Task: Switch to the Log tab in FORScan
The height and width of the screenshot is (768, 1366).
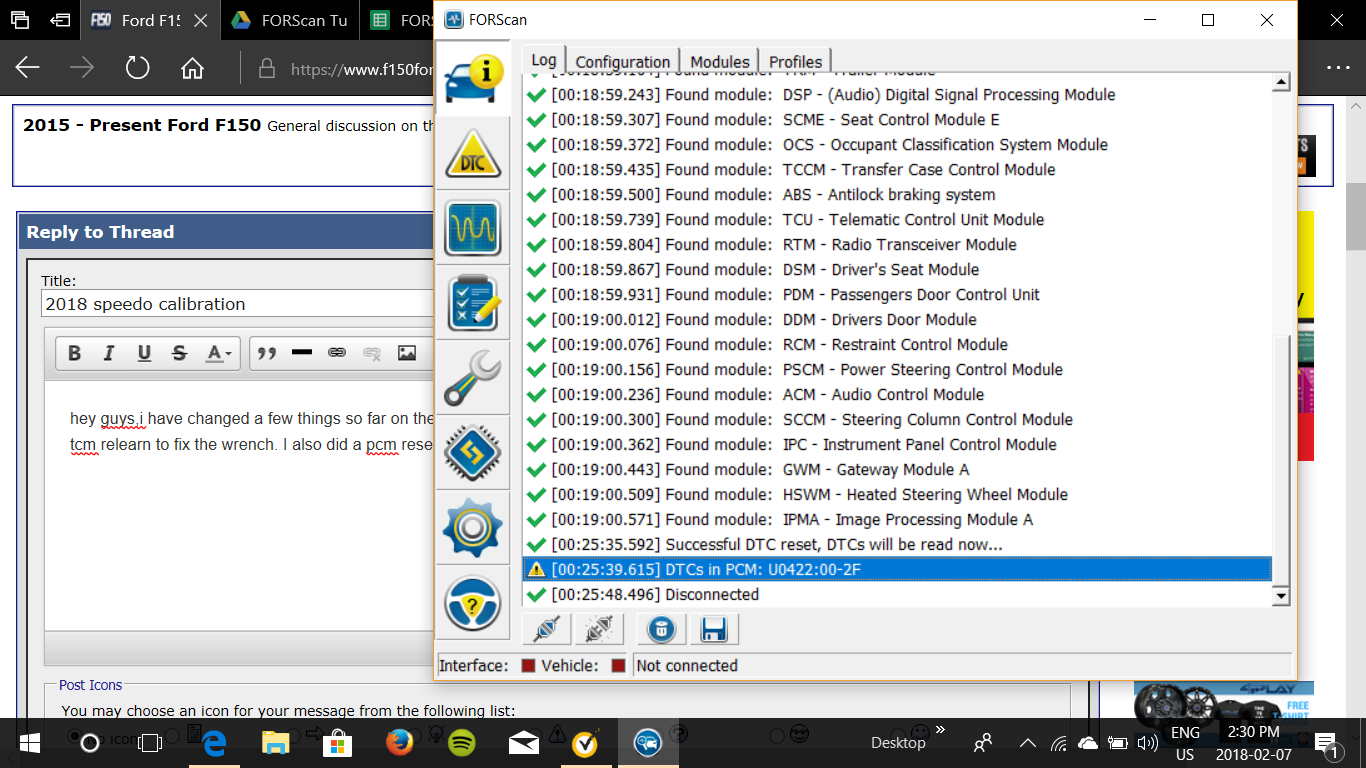Action: (544, 60)
